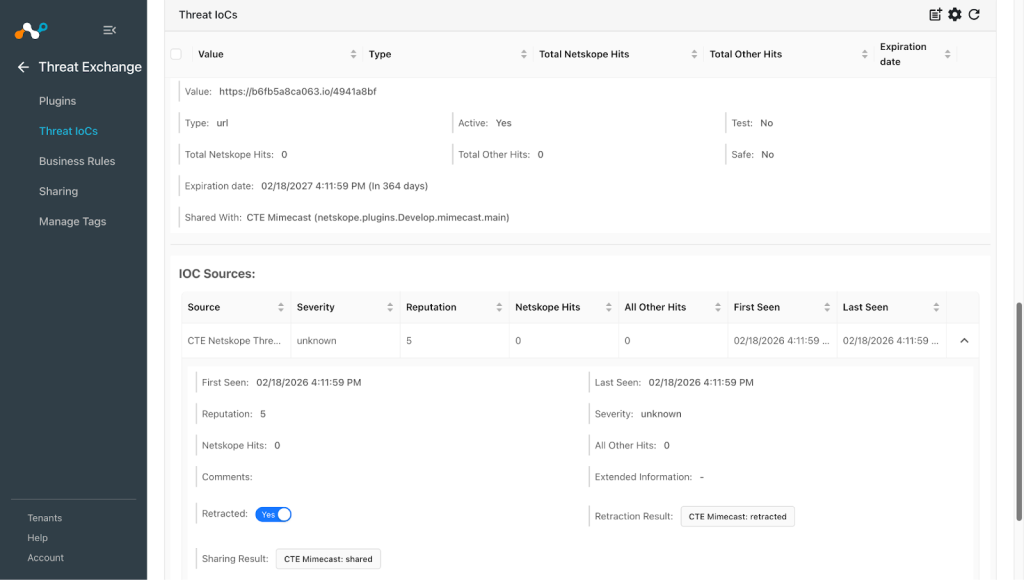Click the CTE Mimecast: retracted tag

[737, 517]
